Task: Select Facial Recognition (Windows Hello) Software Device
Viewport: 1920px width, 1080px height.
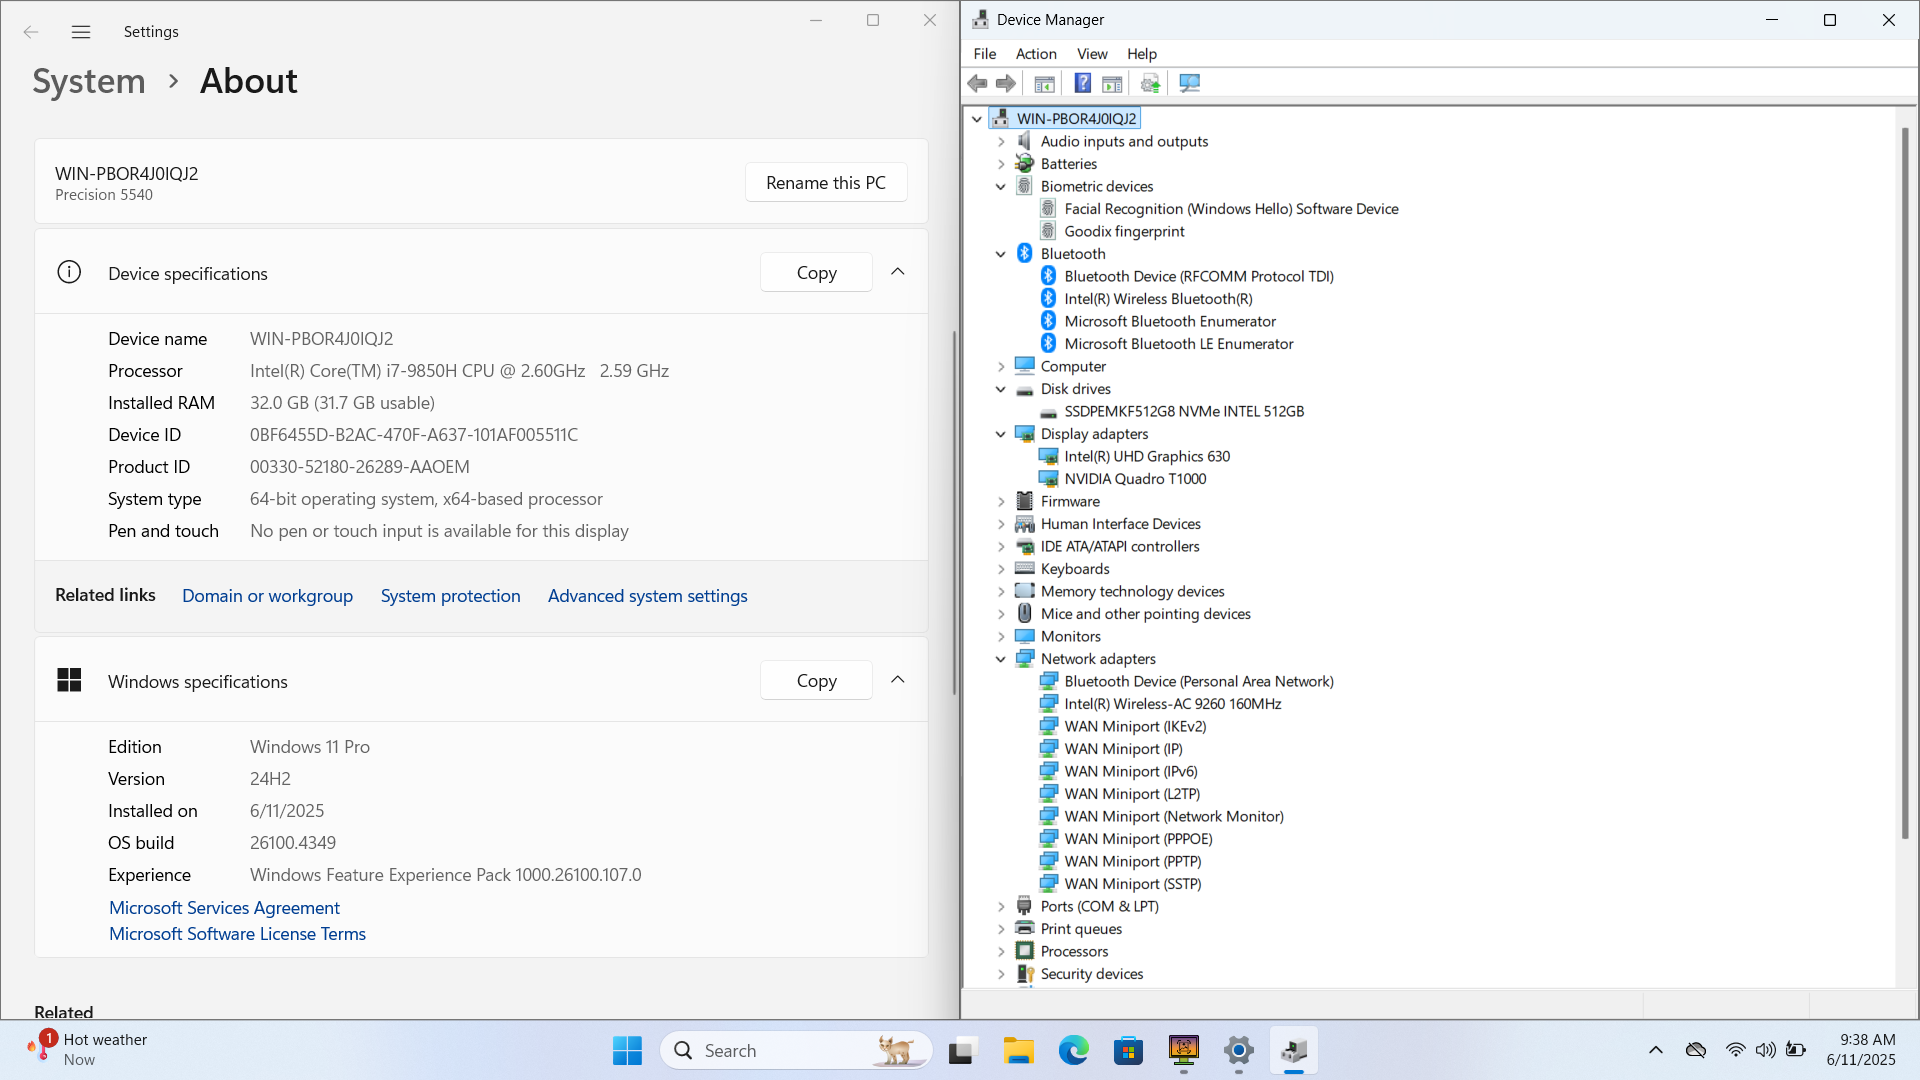Action: (x=1231, y=209)
